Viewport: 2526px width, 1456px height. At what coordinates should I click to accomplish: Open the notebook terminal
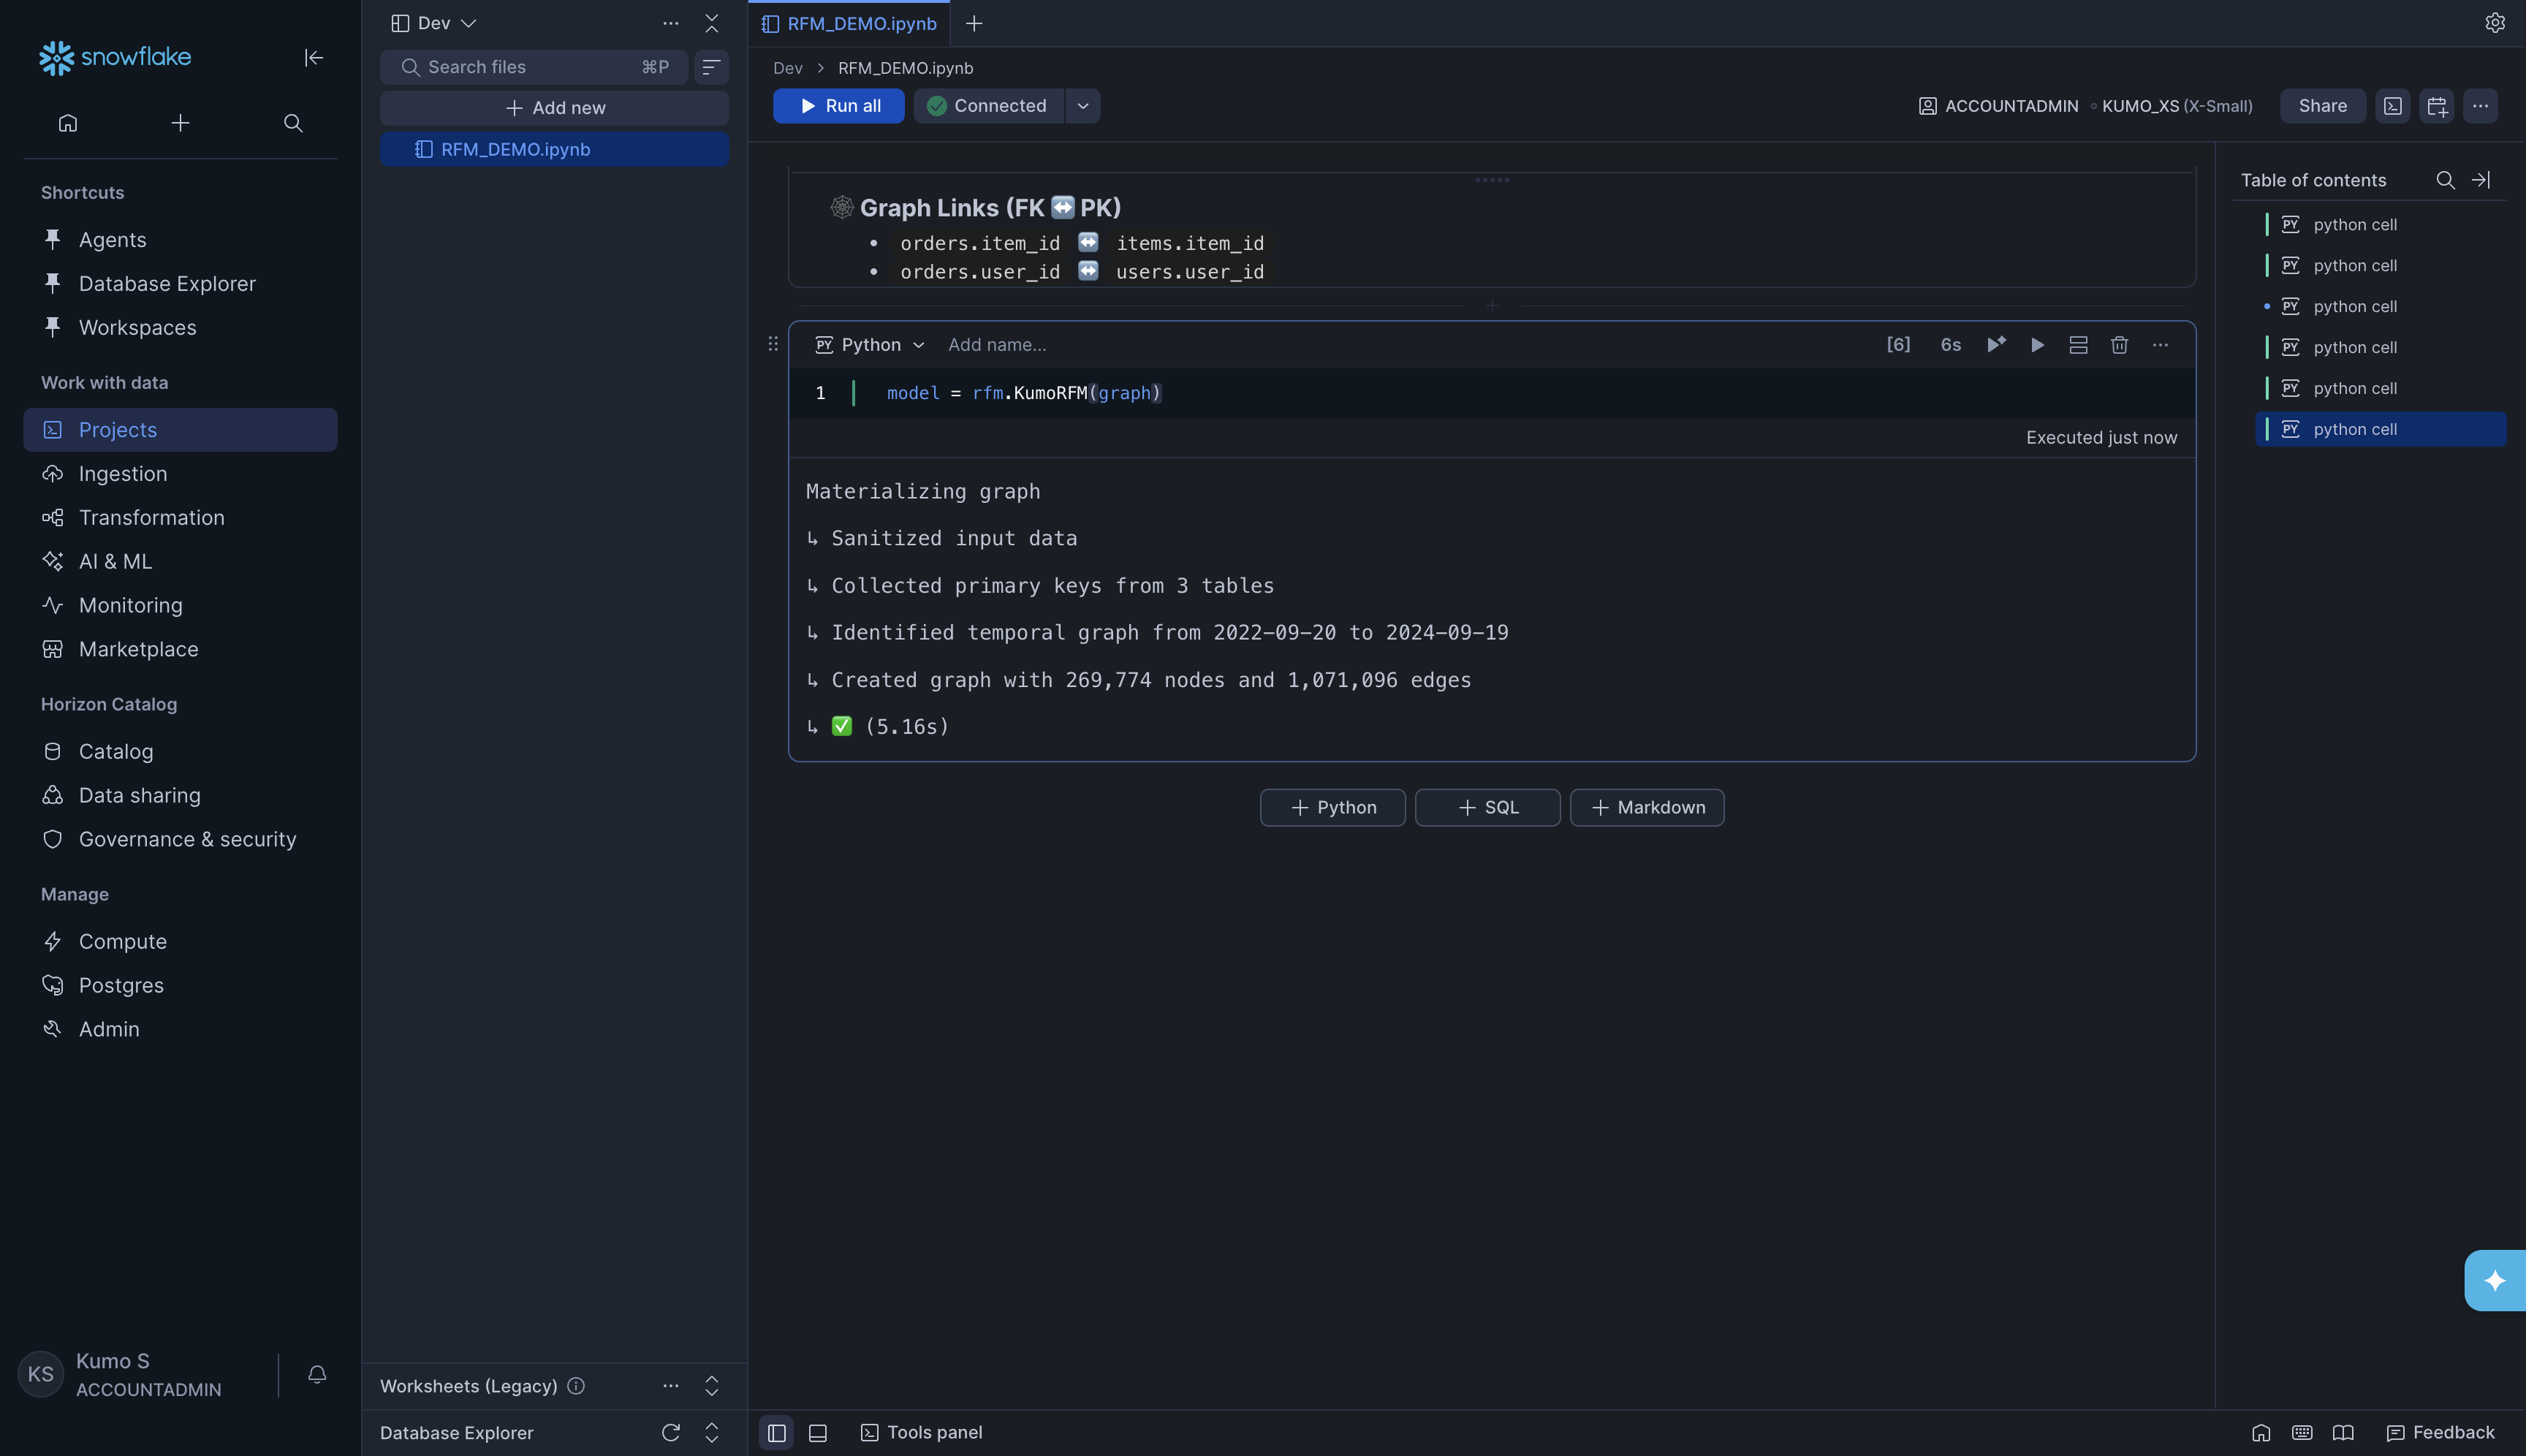(x=2392, y=105)
